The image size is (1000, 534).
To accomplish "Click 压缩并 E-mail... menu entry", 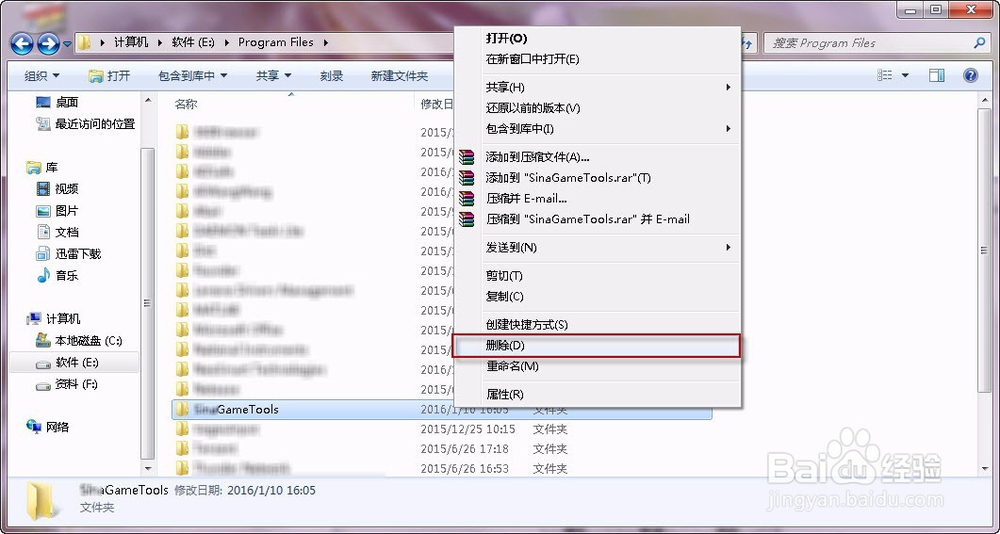I will point(597,198).
